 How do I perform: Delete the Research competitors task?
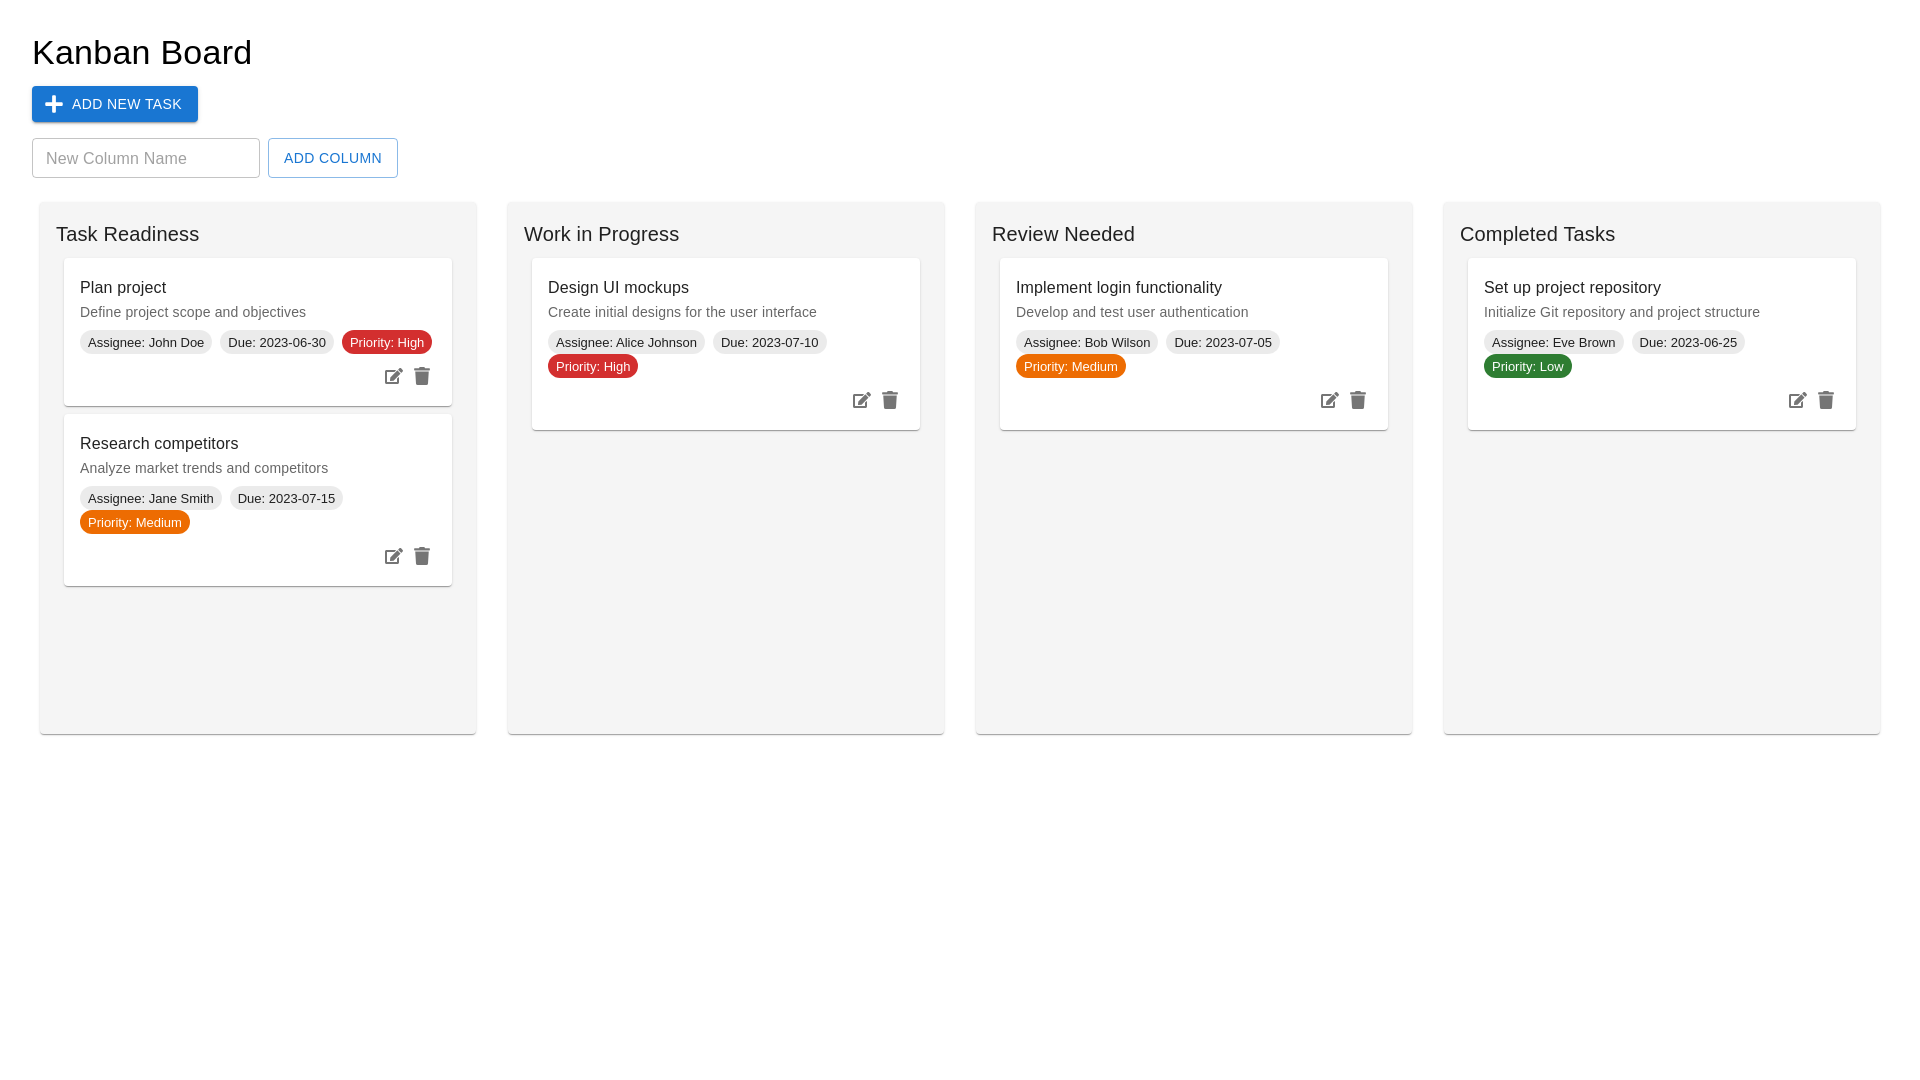(x=422, y=556)
